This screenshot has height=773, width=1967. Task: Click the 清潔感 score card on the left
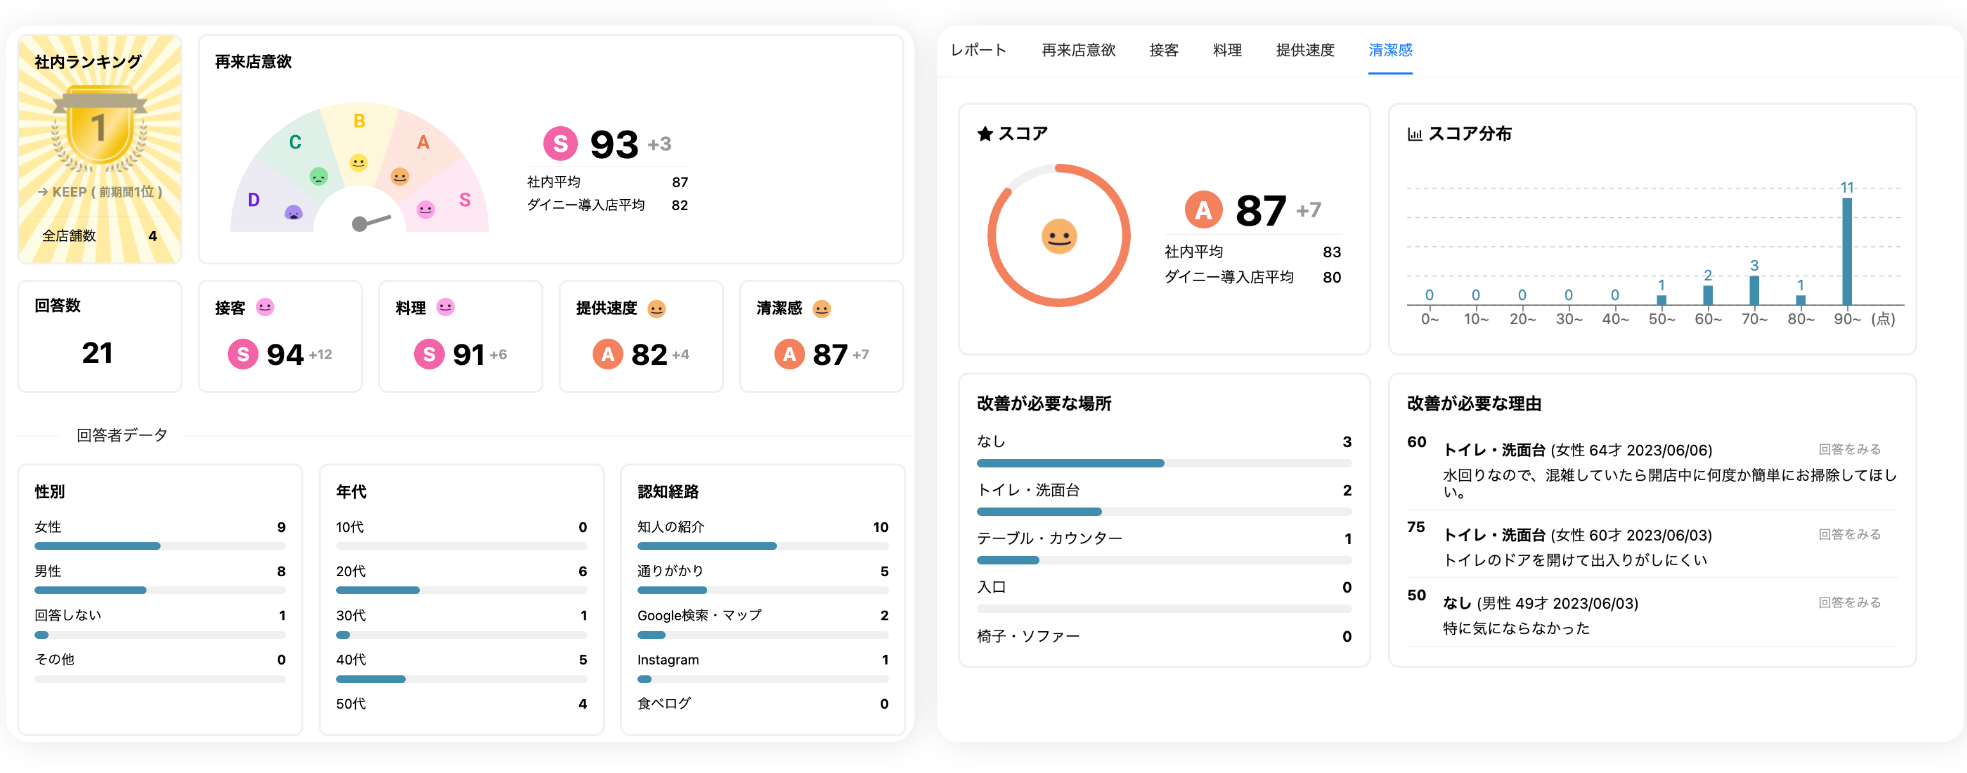(x=821, y=336)
